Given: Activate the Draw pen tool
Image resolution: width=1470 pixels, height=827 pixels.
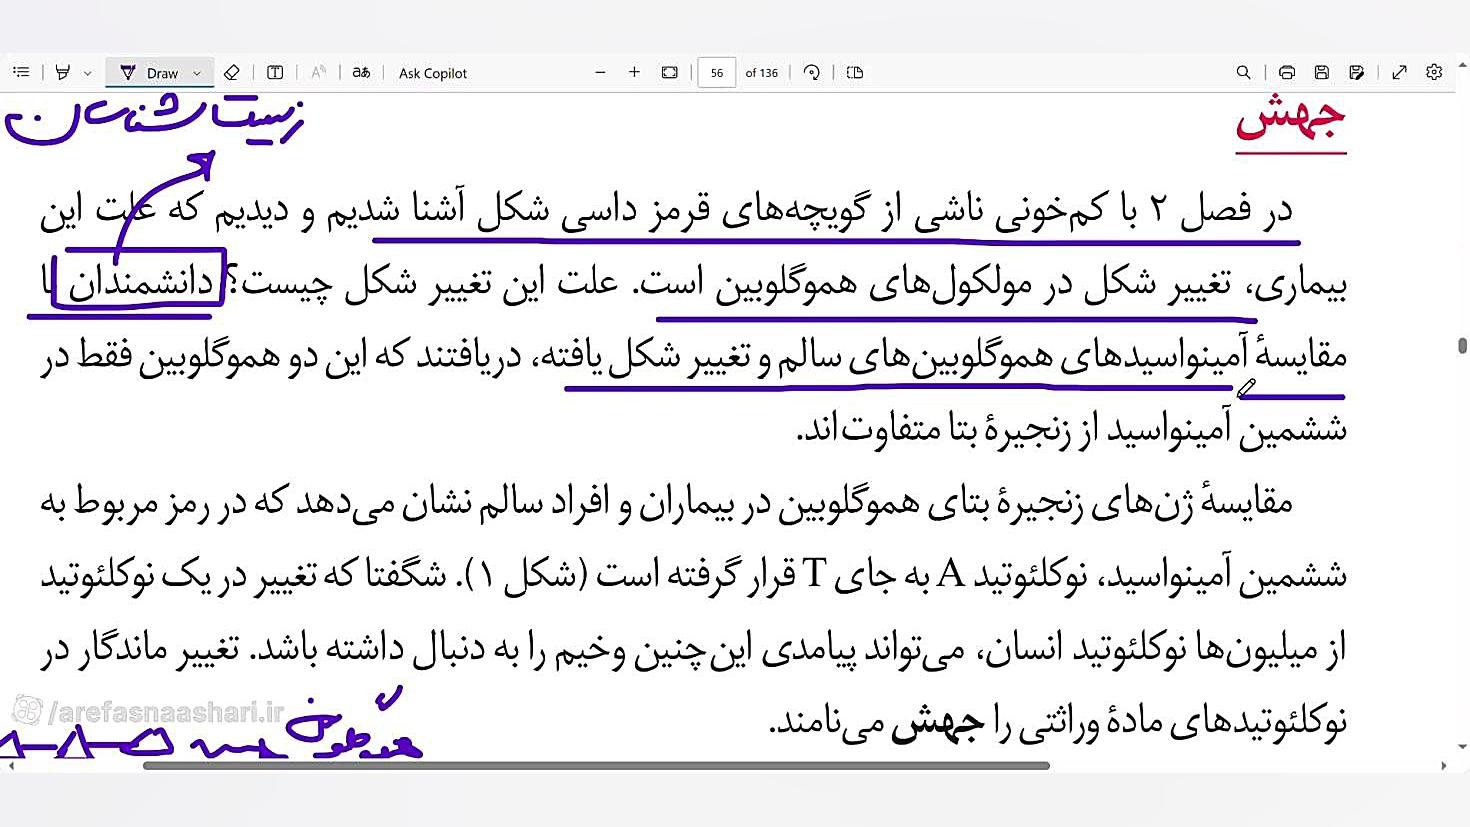Looking at the screenshot, I should coord(148,73).
